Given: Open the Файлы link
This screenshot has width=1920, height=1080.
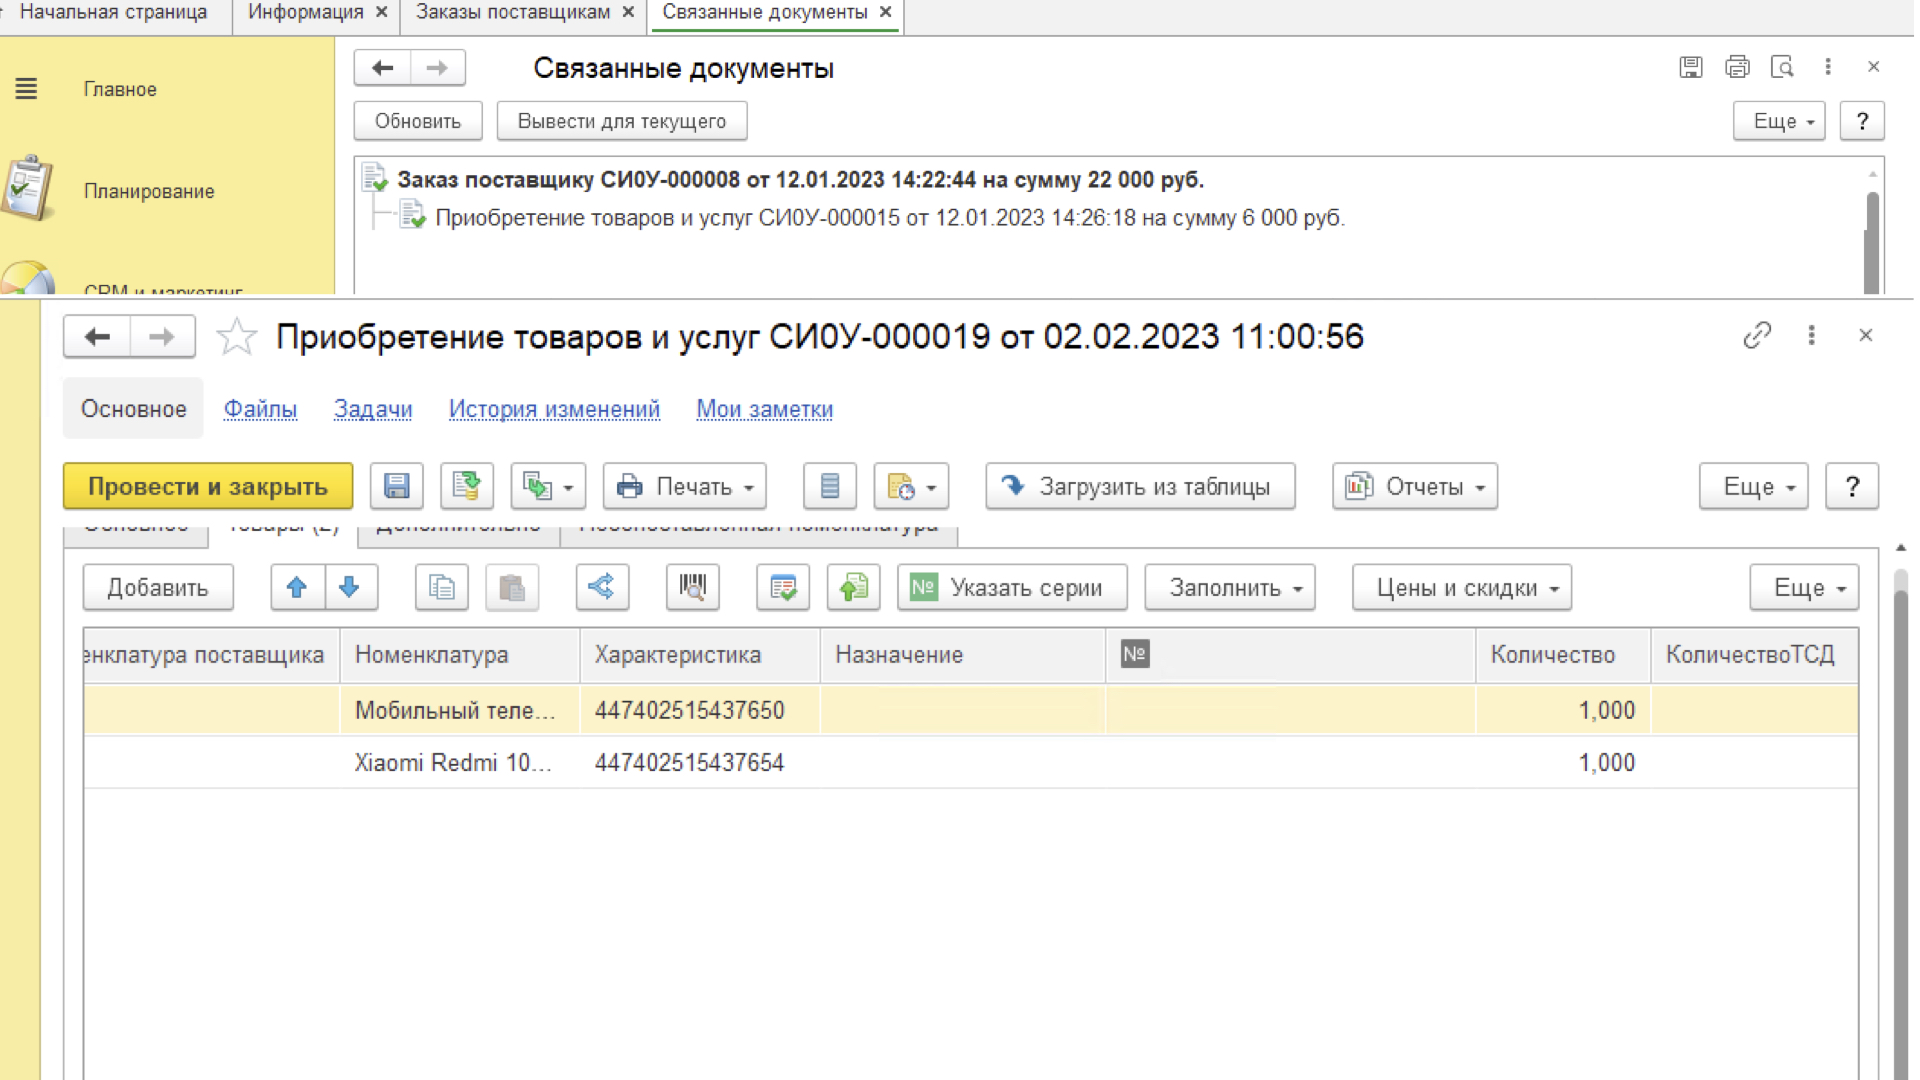Looking at the screenshot, I should (x=260, y=409).
